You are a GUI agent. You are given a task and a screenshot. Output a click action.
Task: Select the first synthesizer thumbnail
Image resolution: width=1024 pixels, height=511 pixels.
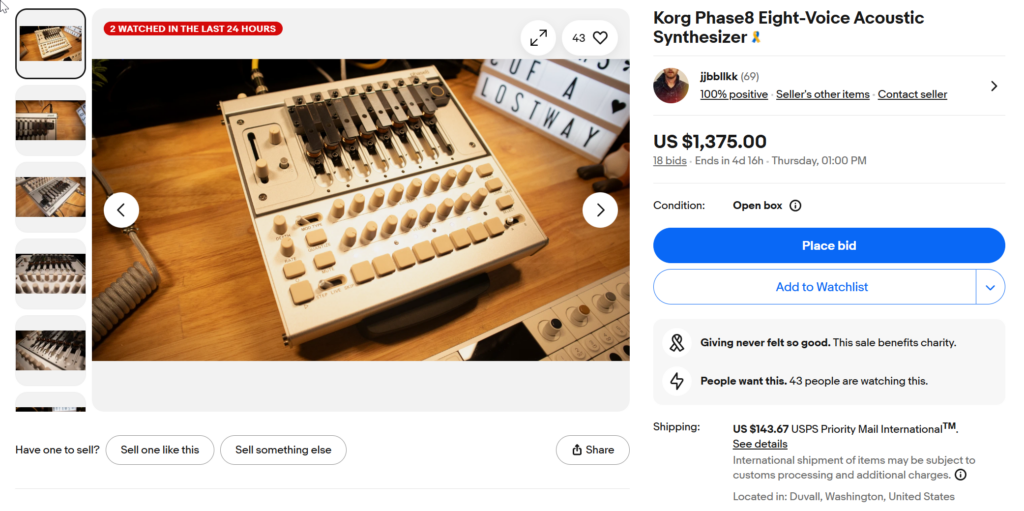tap(51, 44)
